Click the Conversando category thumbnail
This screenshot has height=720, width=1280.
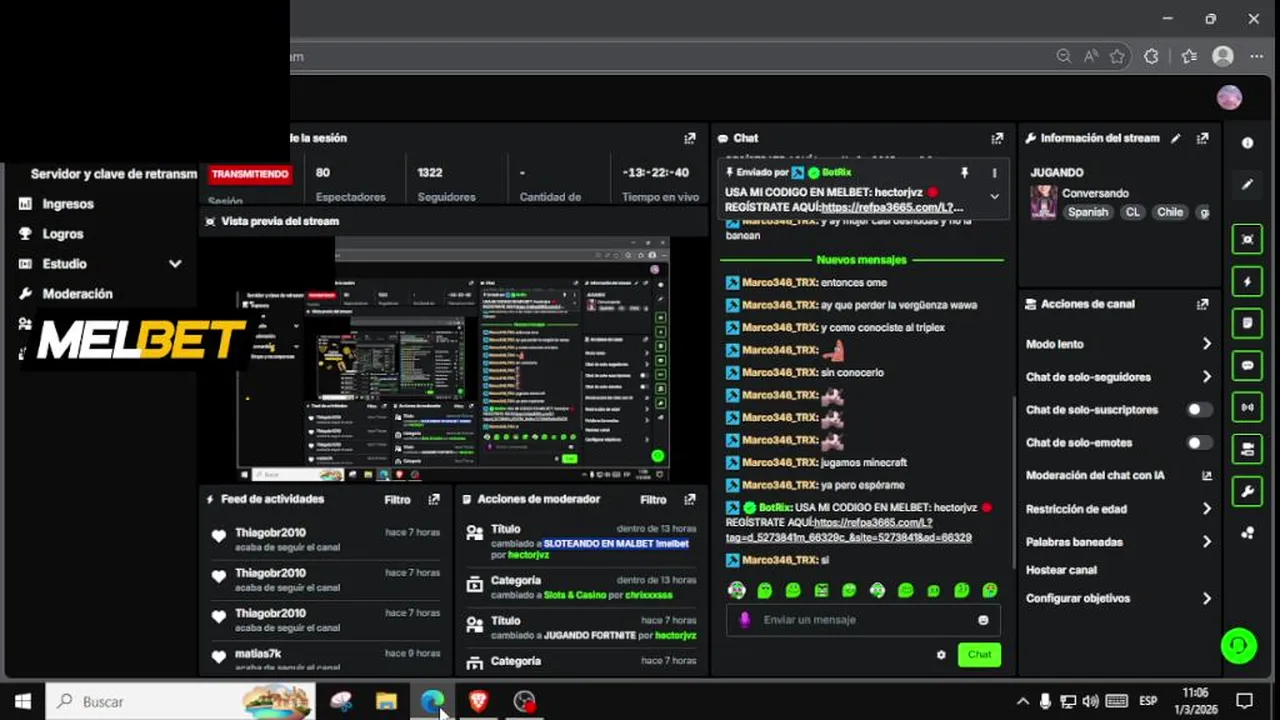pyautogui.click(x=1043, y=202)
